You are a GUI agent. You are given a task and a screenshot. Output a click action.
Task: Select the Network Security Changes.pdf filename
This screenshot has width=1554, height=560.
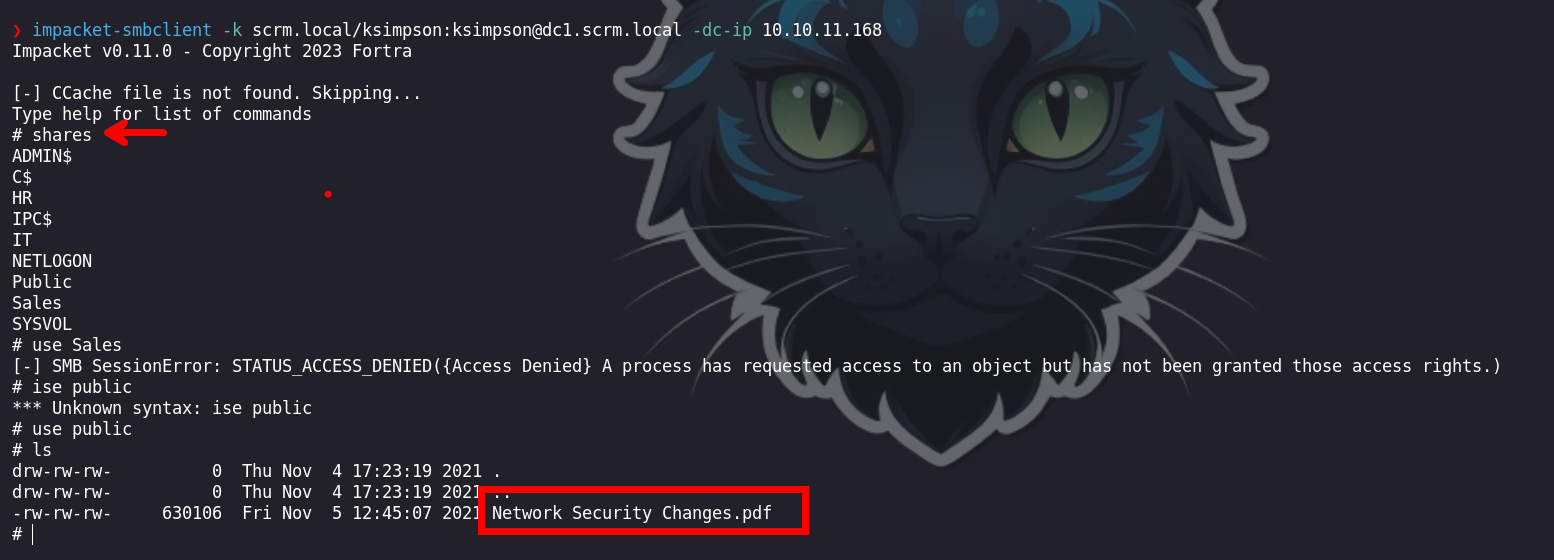coord(631,513)
